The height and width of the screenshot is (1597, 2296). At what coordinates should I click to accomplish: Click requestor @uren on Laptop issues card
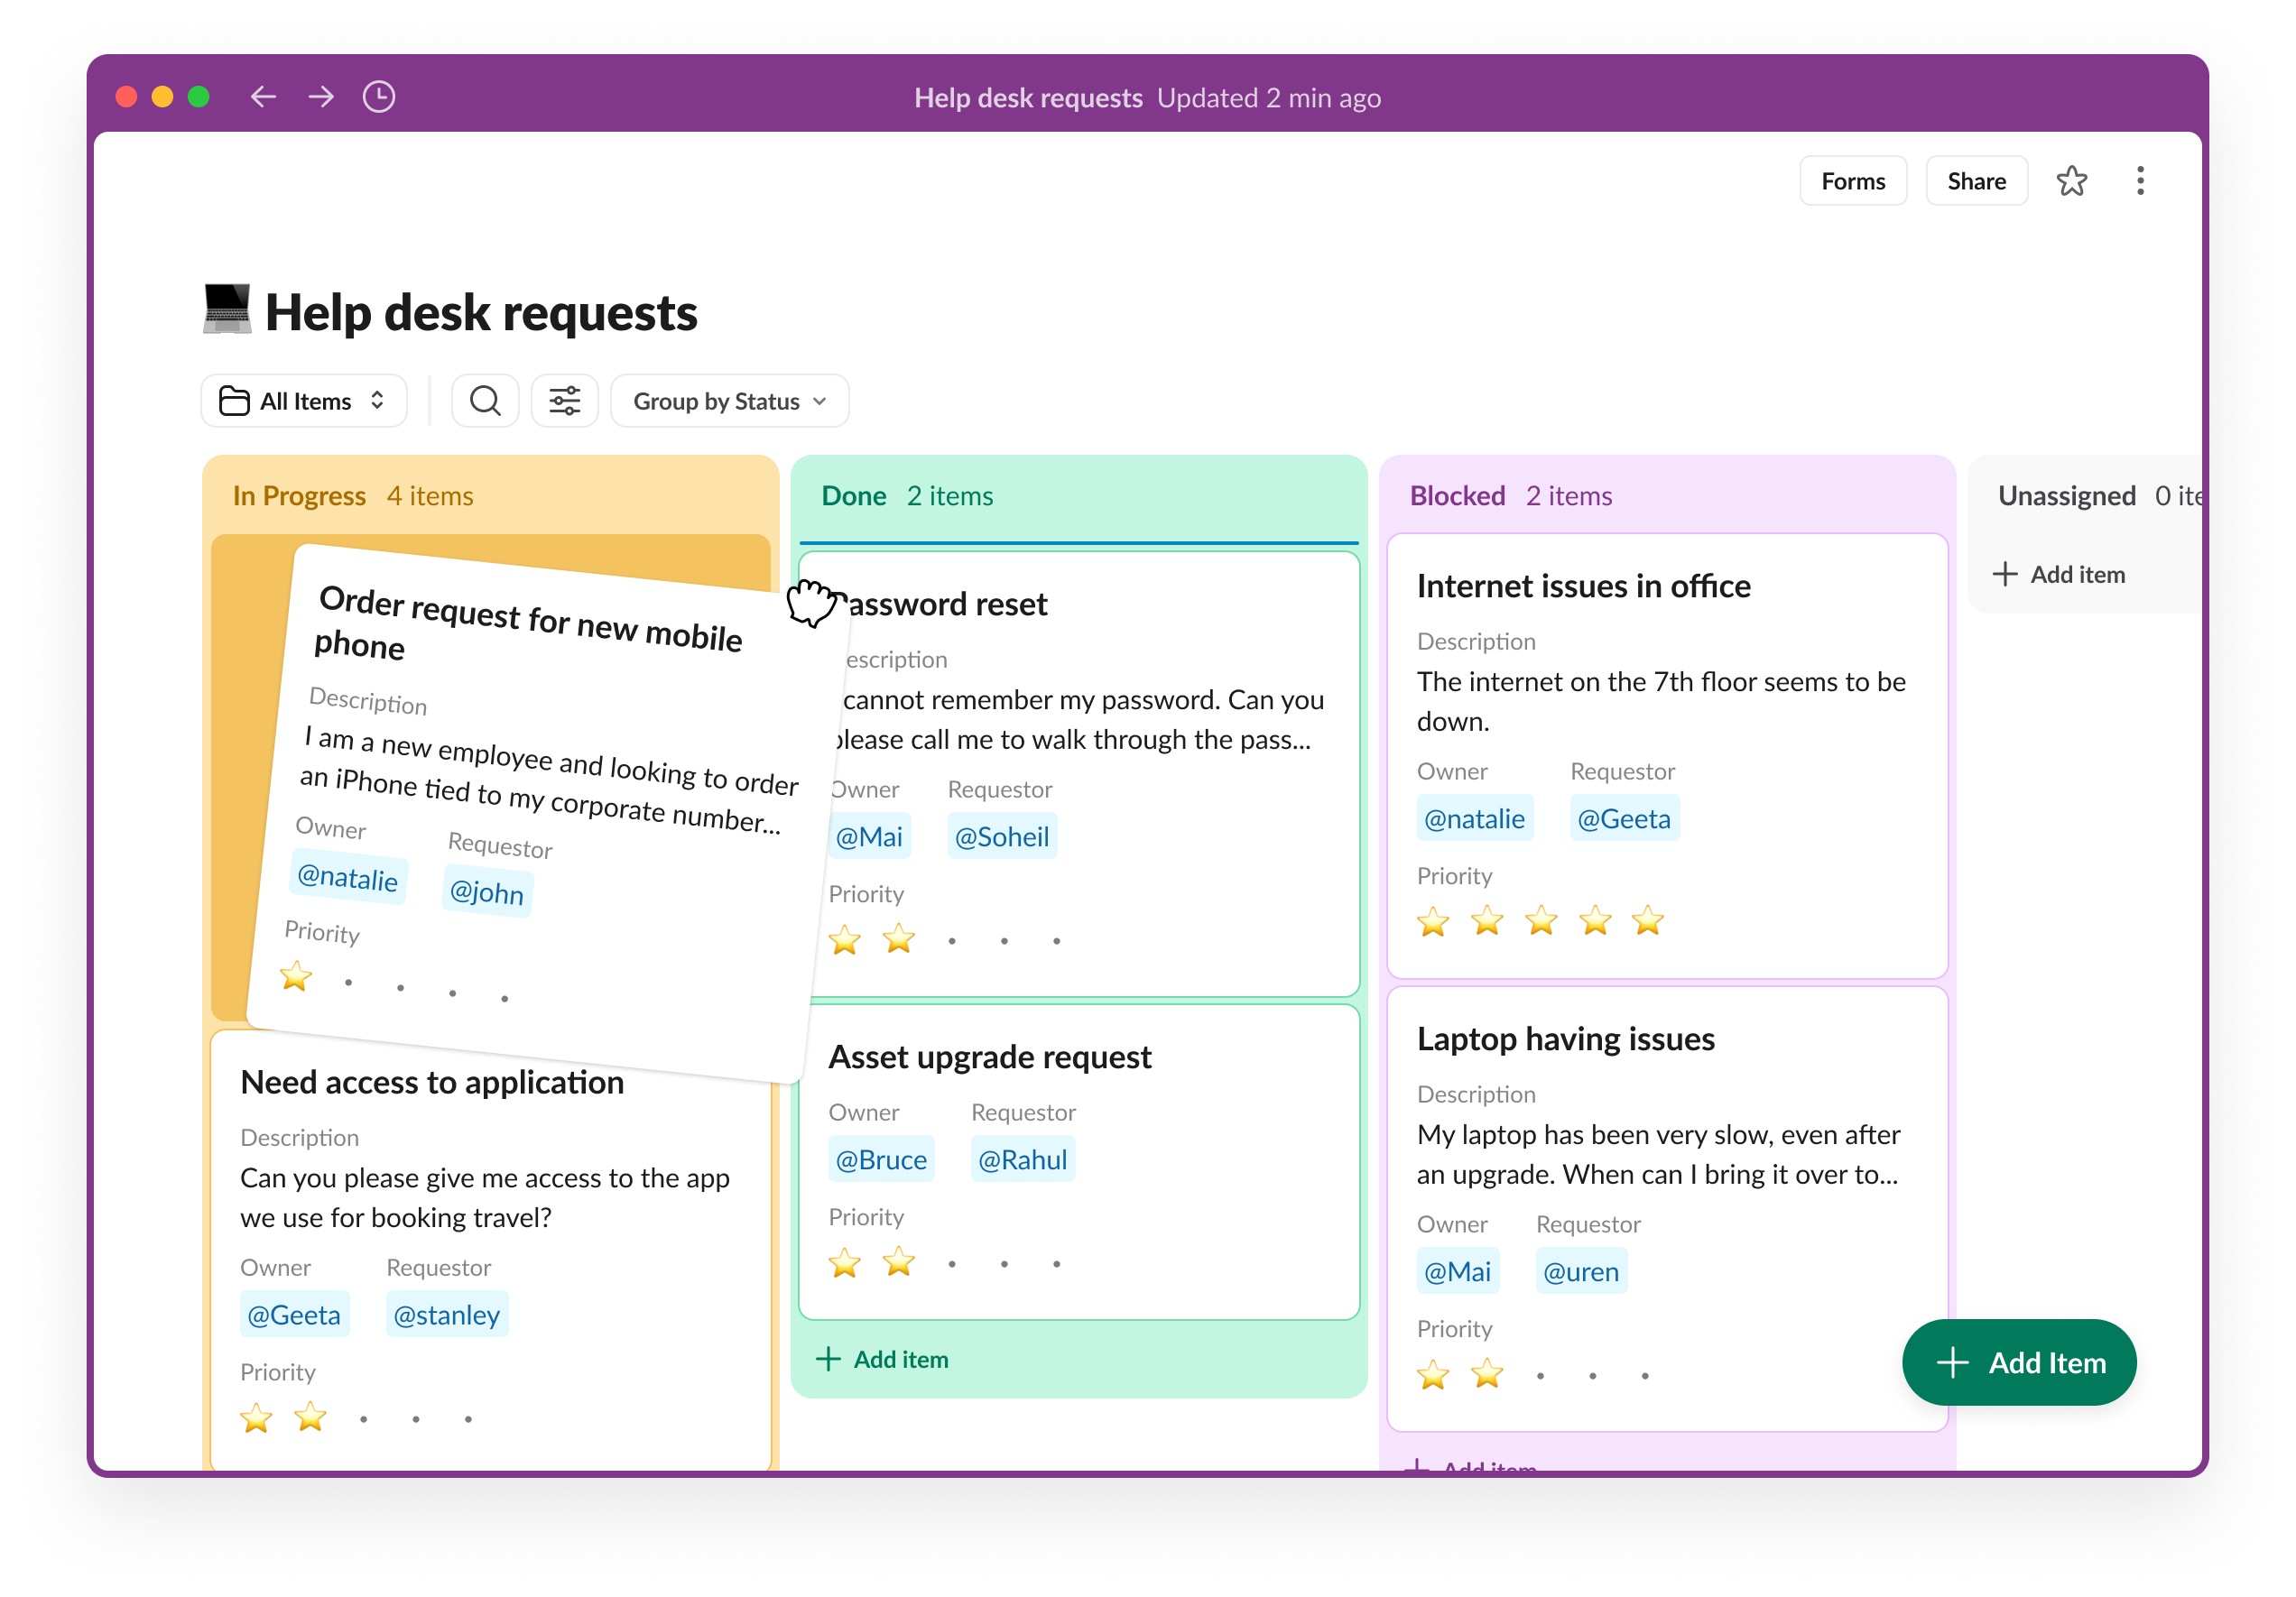coord(1580,1272)
